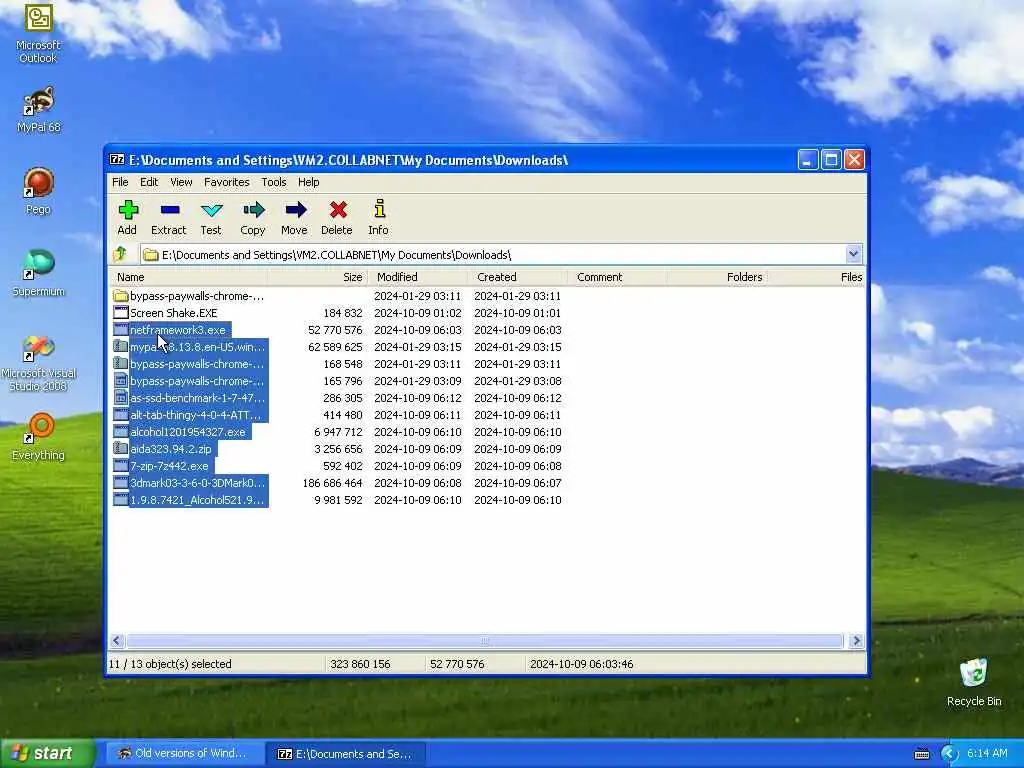Image resolution: width=1024 pixels, height=768 pixels.
Task: Select the MyPal 68 desktop icon
Action: click(39, 109)
